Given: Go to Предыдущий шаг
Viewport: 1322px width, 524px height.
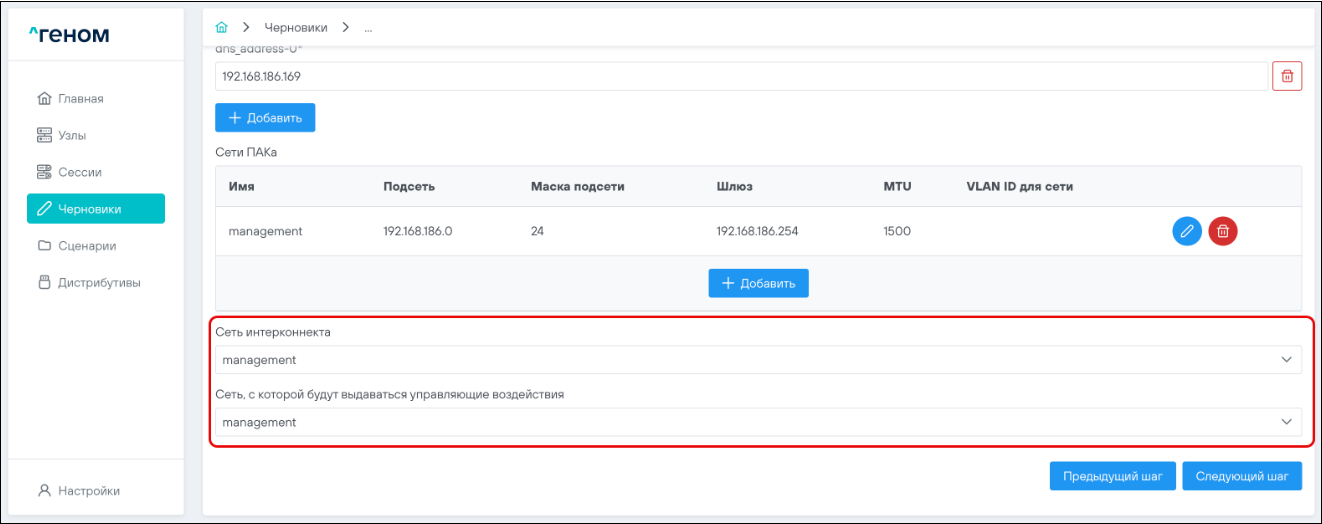Looking at the screenshot, I should tap(1112, 476).
